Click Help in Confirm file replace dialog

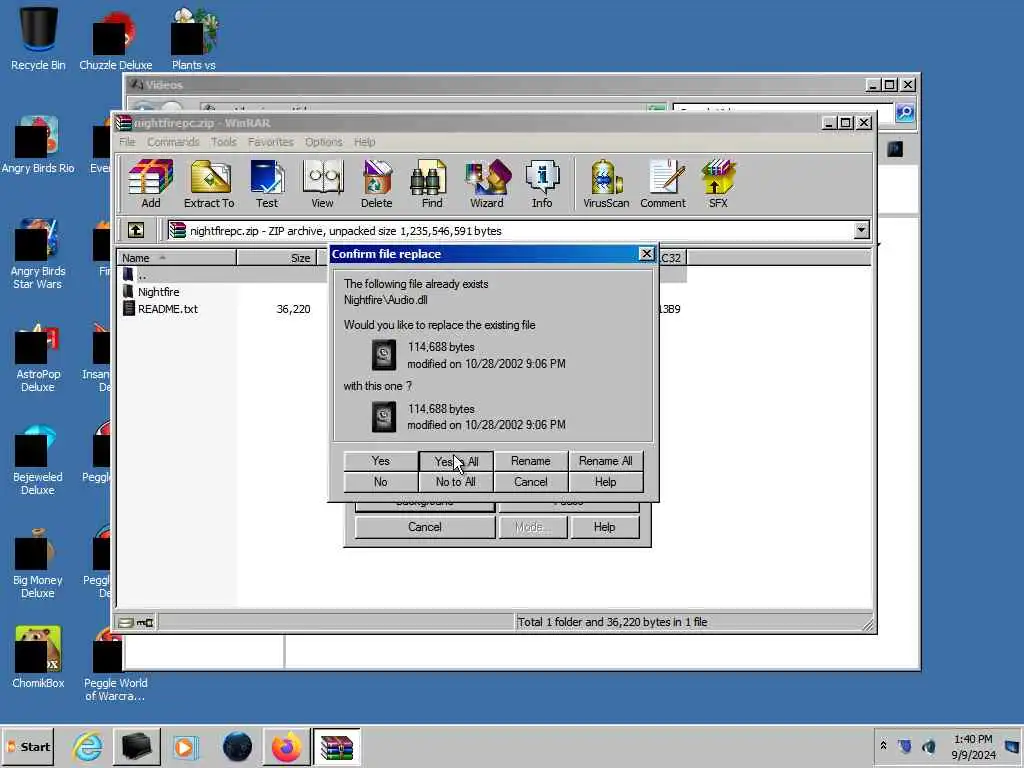605,482
